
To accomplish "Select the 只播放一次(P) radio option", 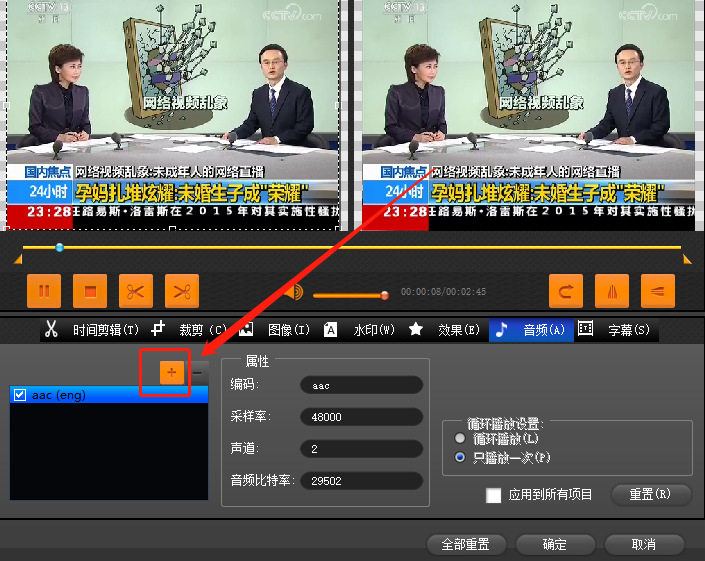I will pyautogui.click(x=460, y=458).
